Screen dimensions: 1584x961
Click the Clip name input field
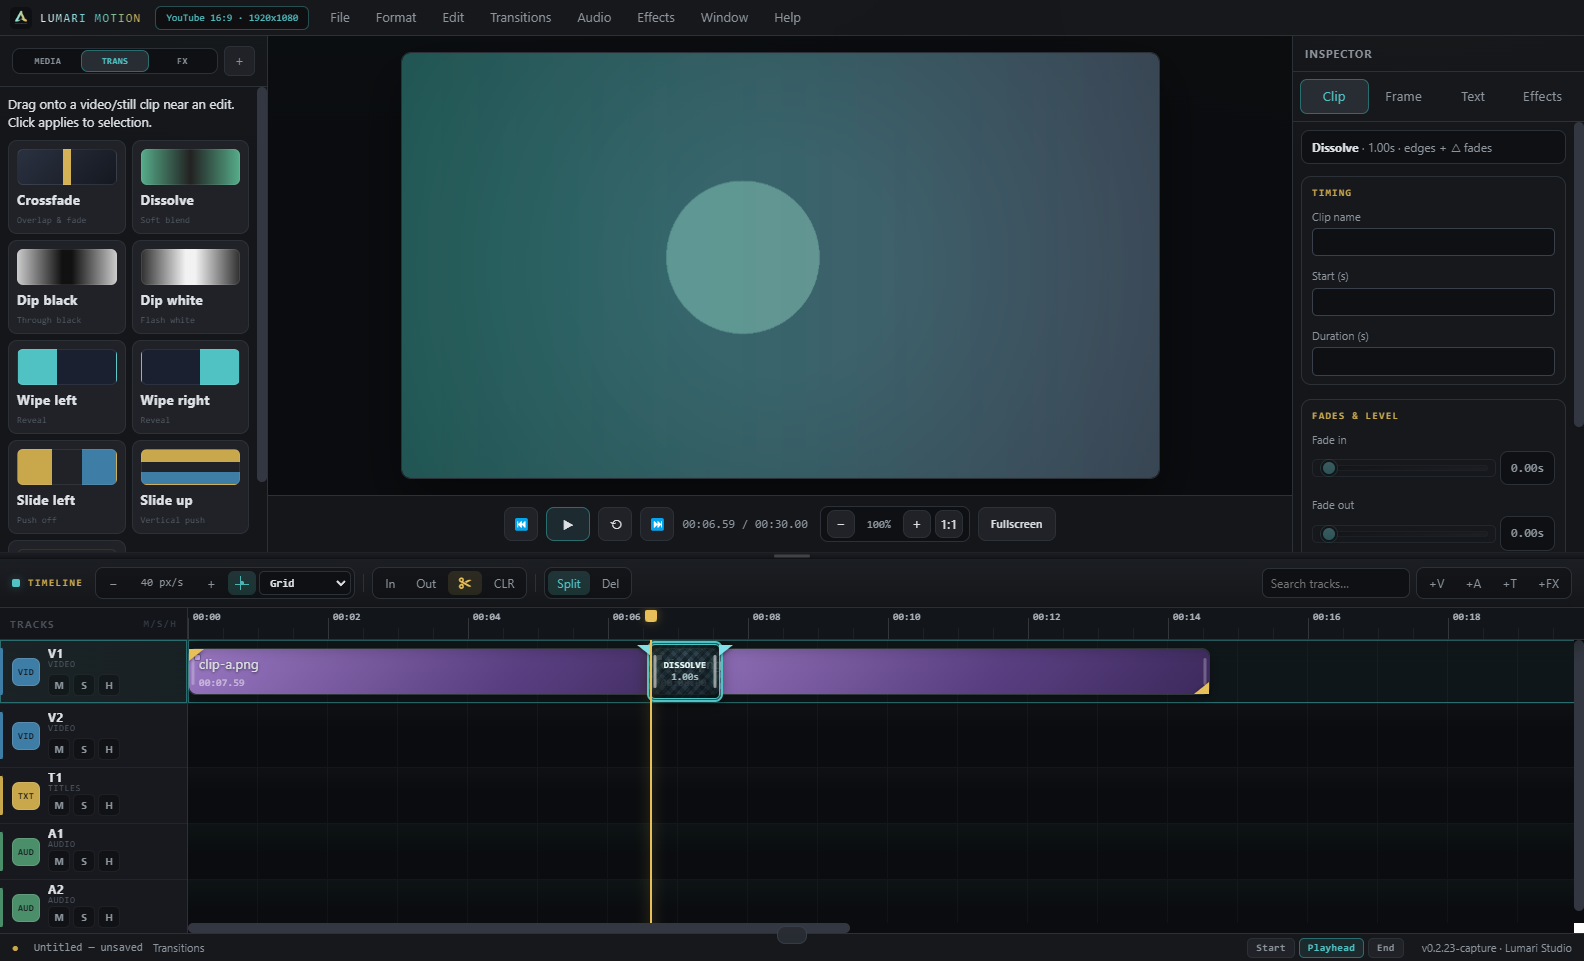click(x=1433, y=242)
